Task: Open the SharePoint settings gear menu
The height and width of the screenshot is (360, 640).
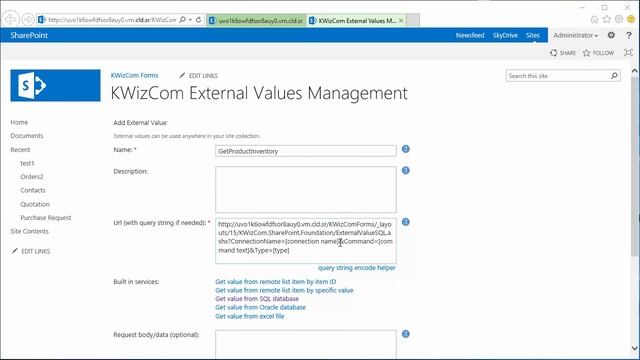Action: (x=611, y=35)
